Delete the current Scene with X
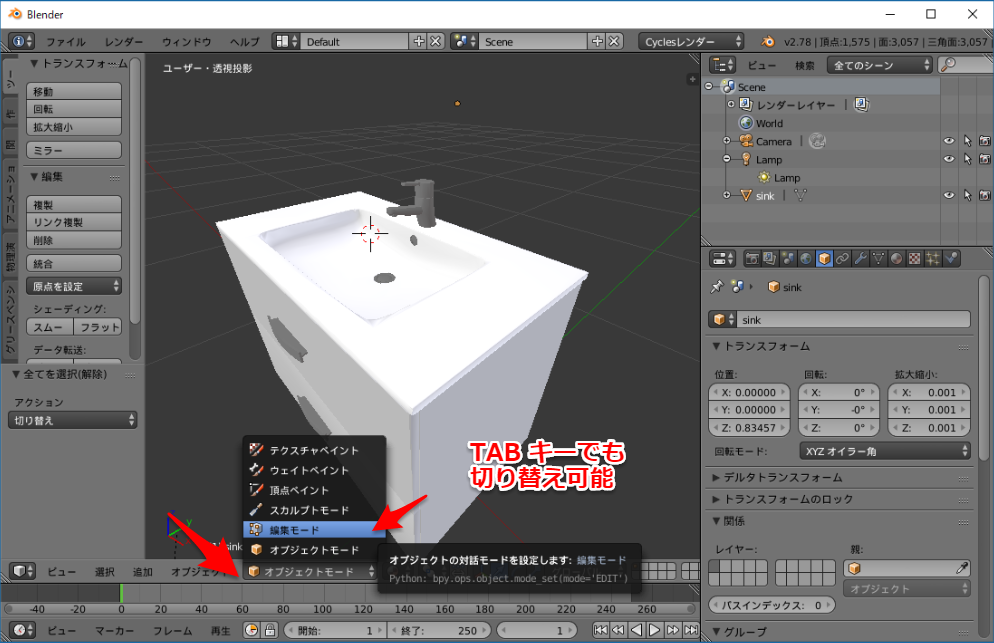 (614, 41)
